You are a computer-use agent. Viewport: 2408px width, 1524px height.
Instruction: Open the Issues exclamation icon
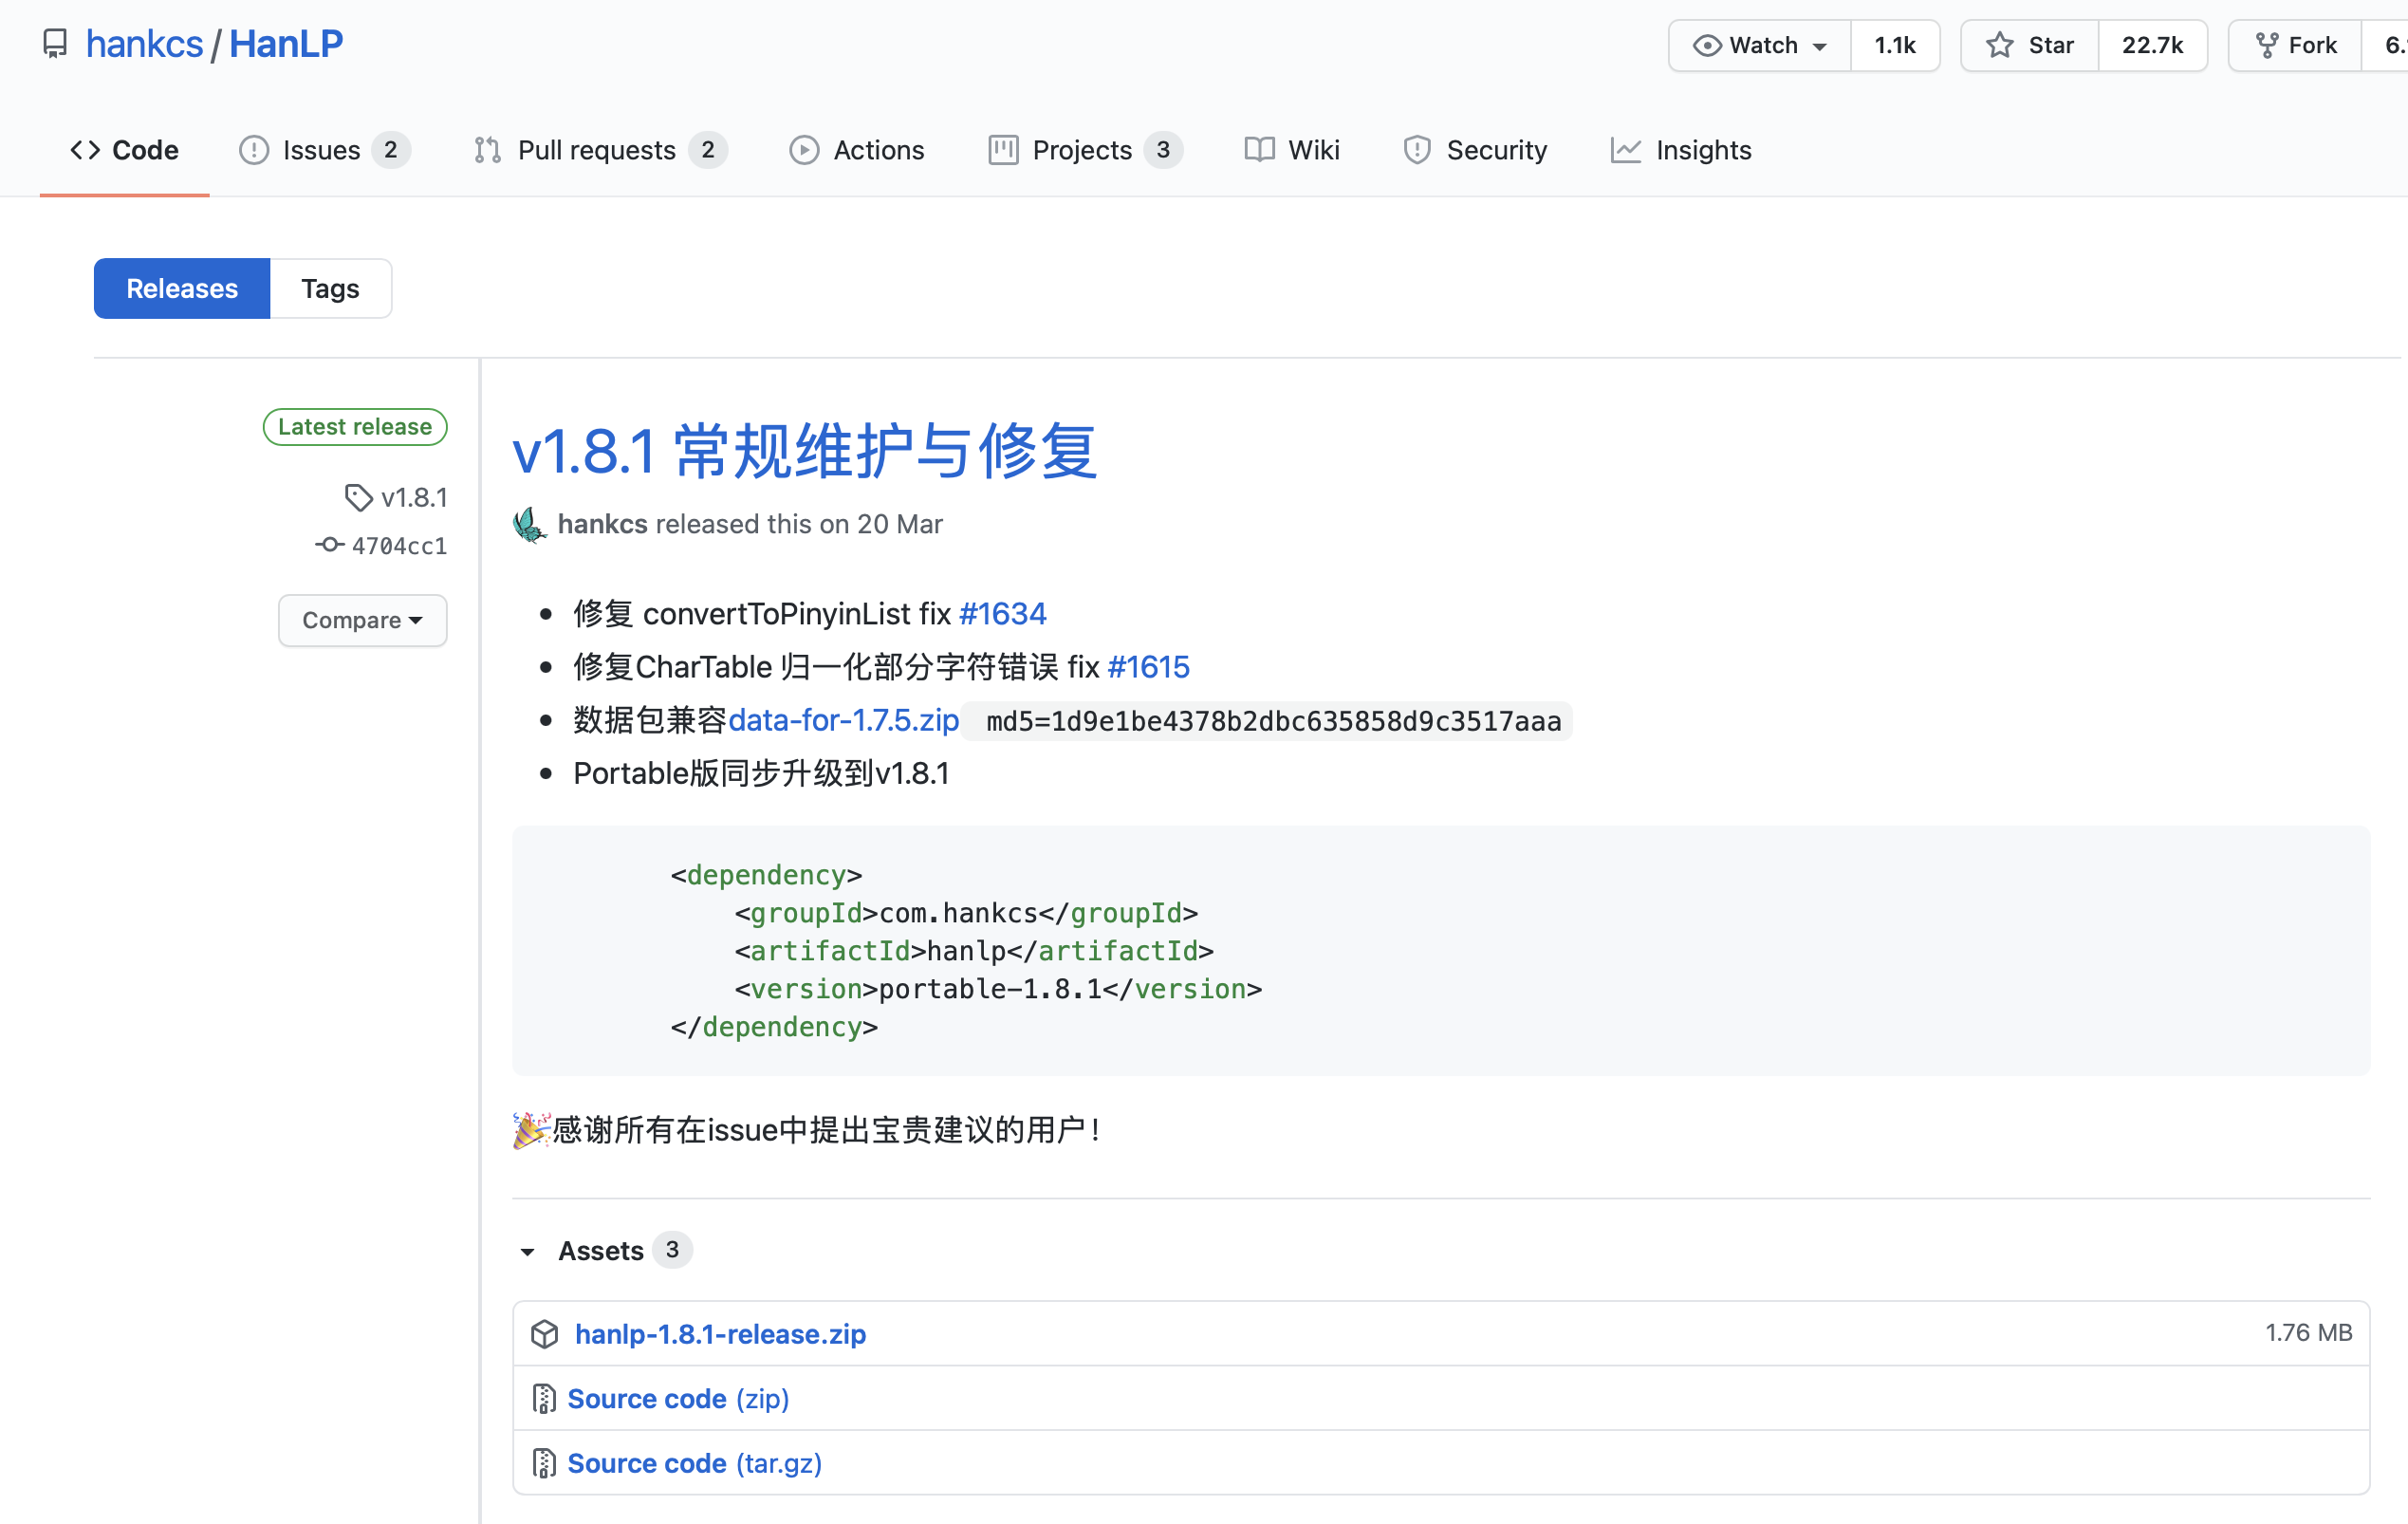[x=253, y=150]
